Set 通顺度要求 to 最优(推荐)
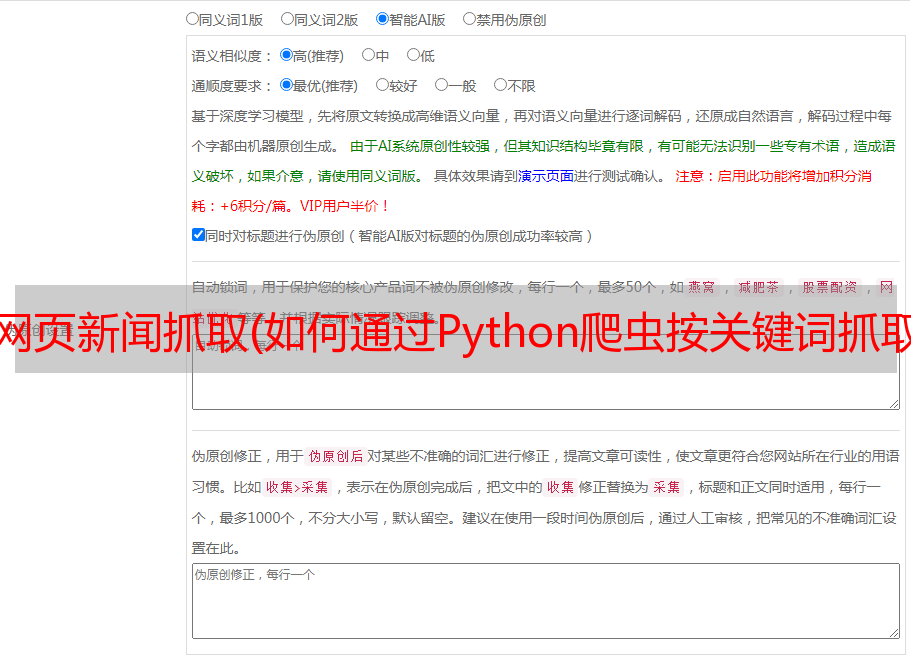911x658 pixels. tap(286, 85)
